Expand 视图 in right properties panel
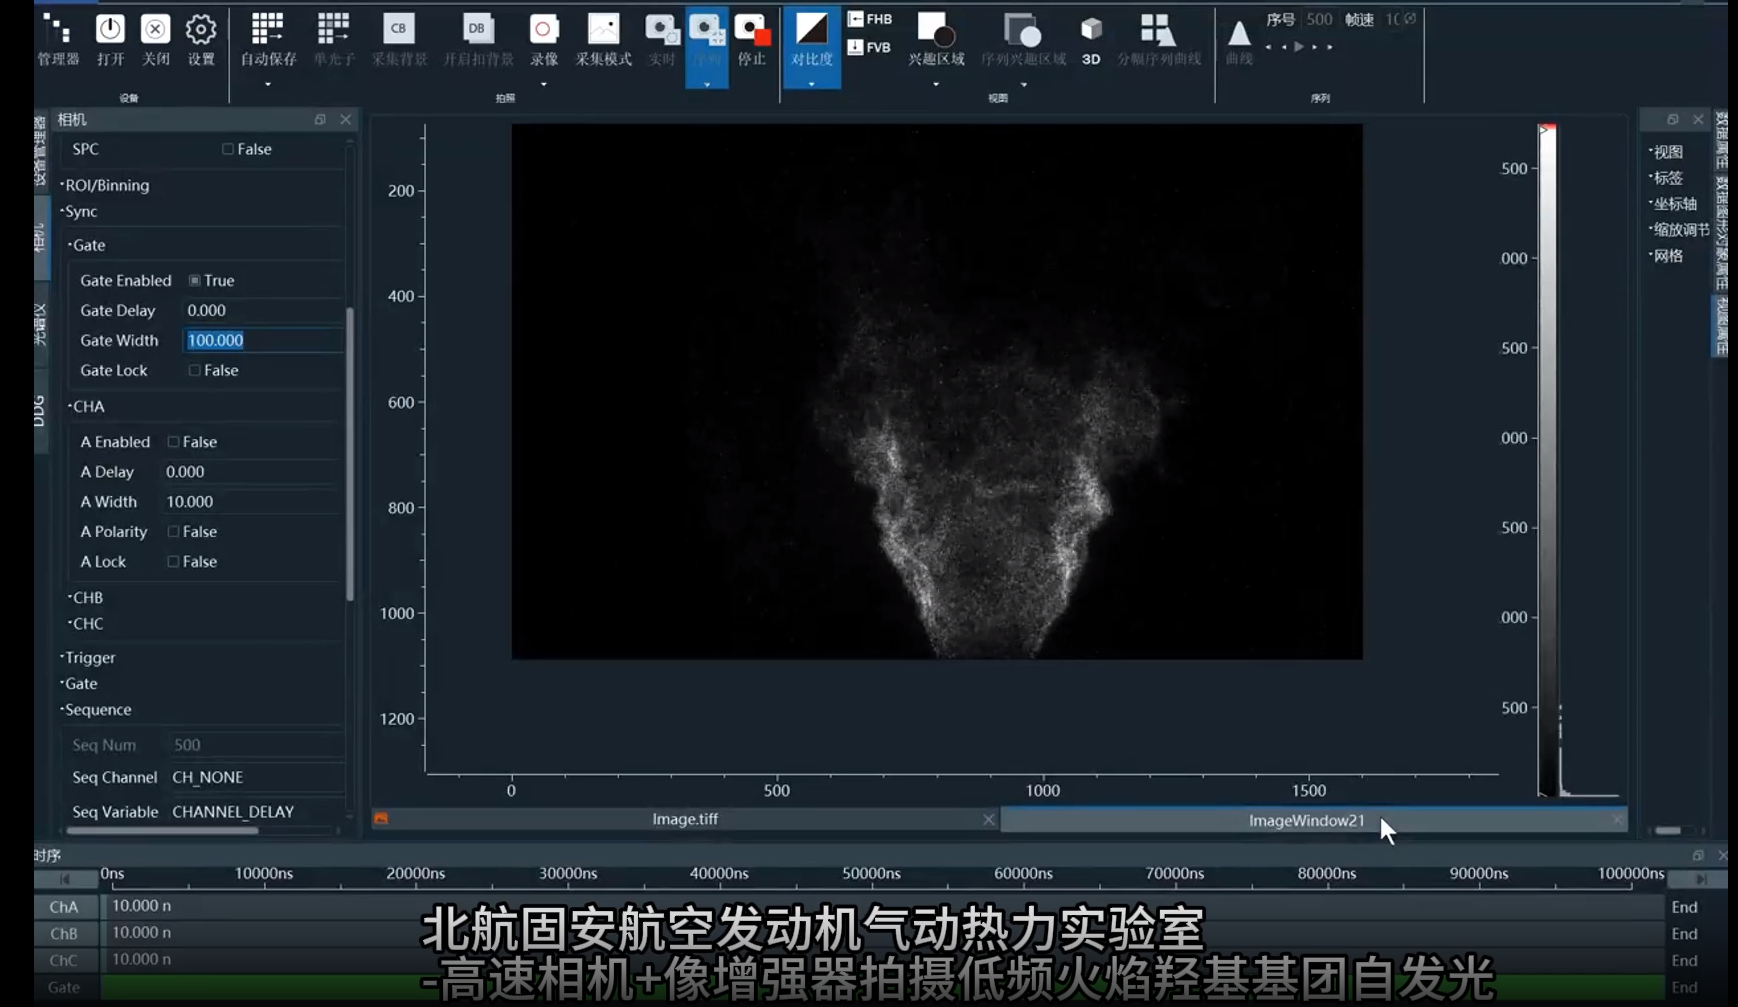The height and width of the screenshot is (1007, 1738). click(1667, 152)
